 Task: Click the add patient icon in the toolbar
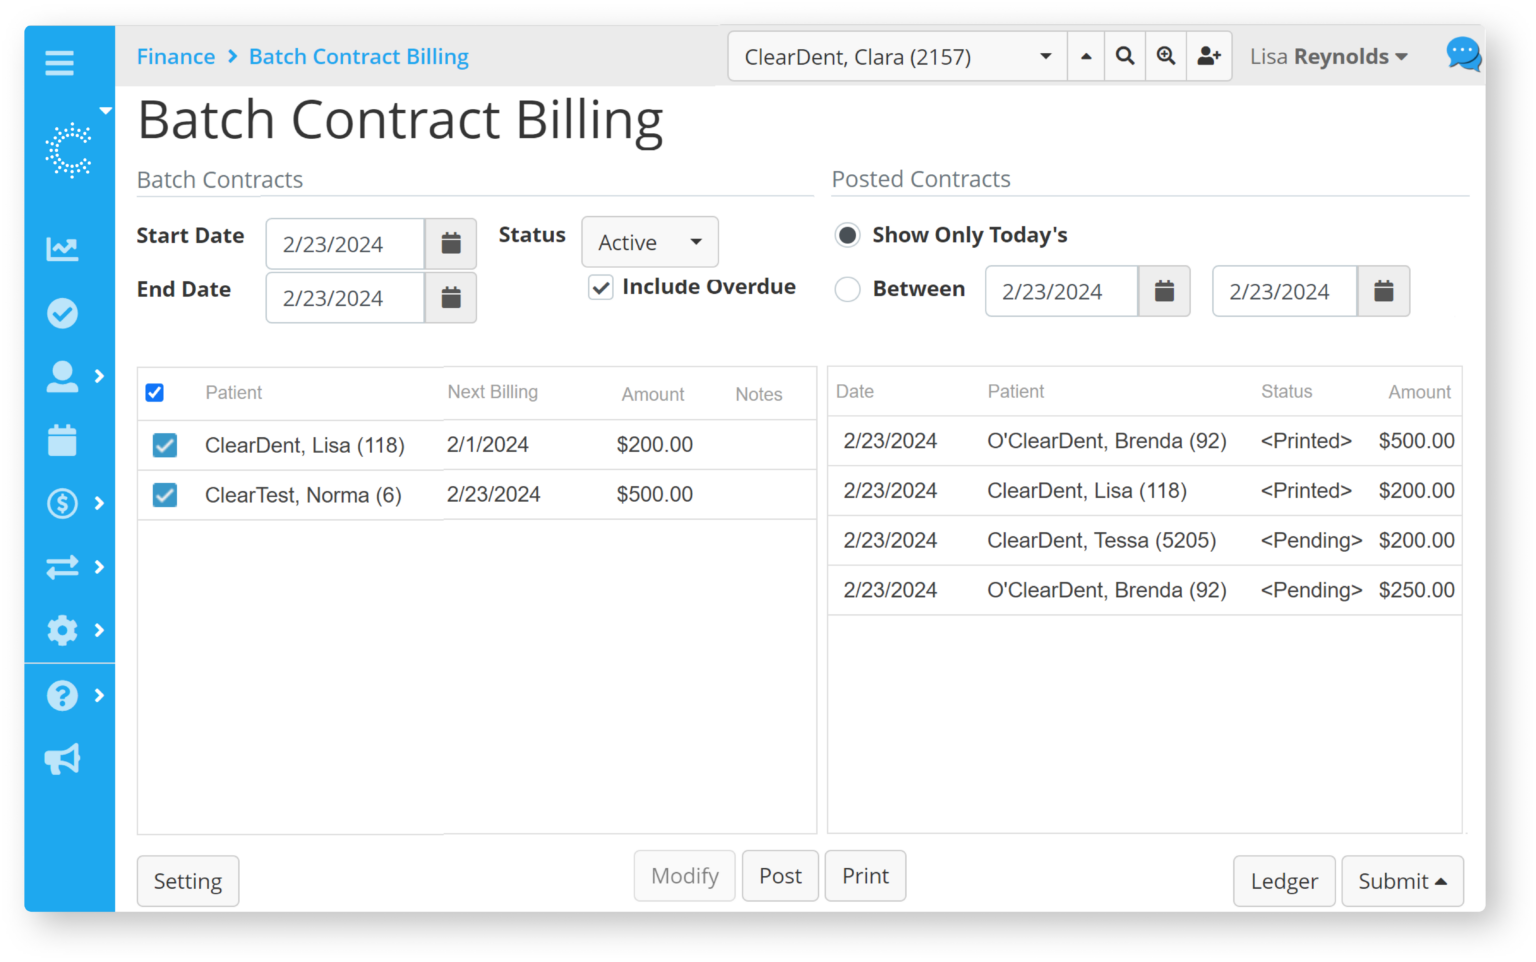[x=1209, y=56]
